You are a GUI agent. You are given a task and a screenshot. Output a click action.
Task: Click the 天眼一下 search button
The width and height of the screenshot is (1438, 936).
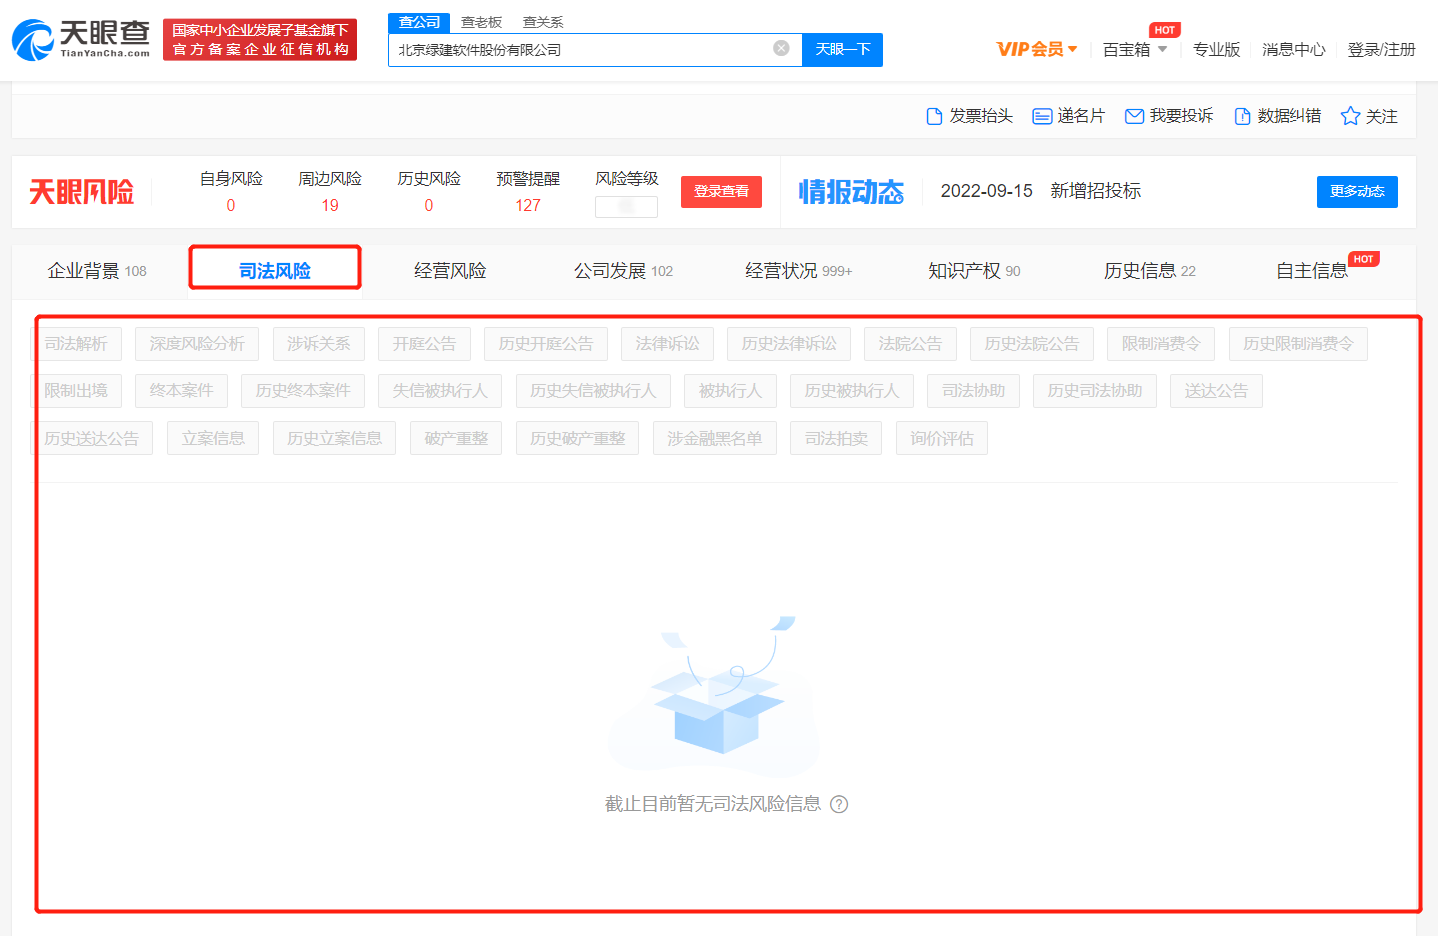coord(842,49)
